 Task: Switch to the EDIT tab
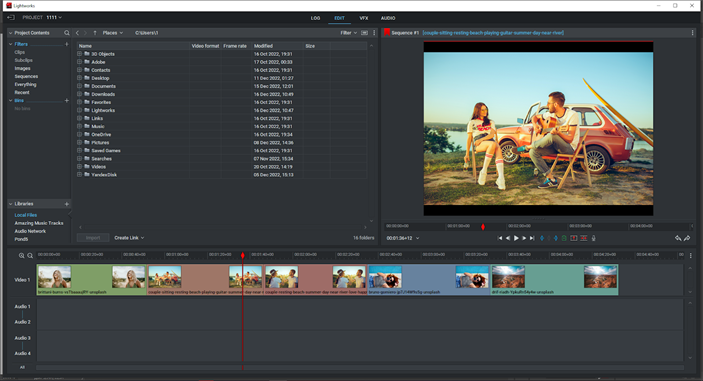click(339, 18)
